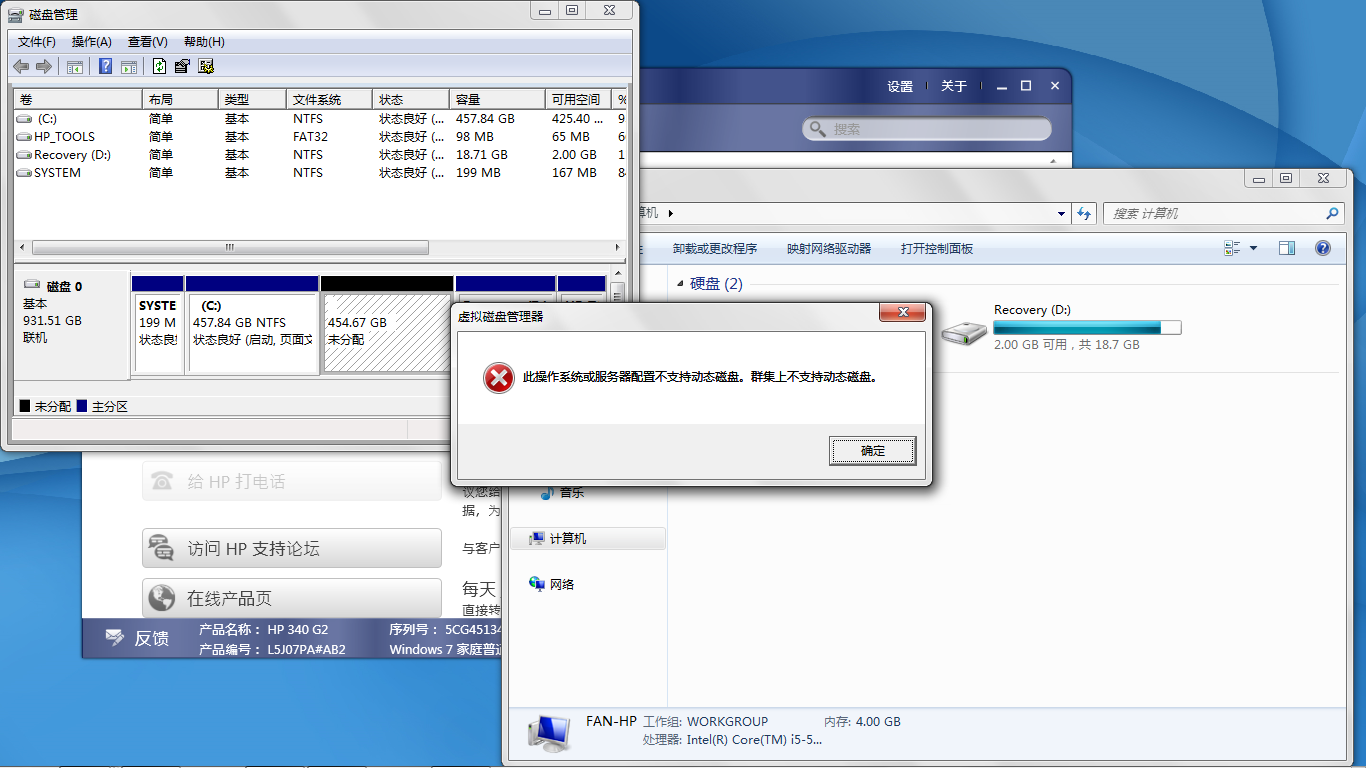Image resolution: width=1366 pixels, height=768 pixels.
Task: Click 访问 HP 支持论坛 button
Action: (x=292, y=548)
